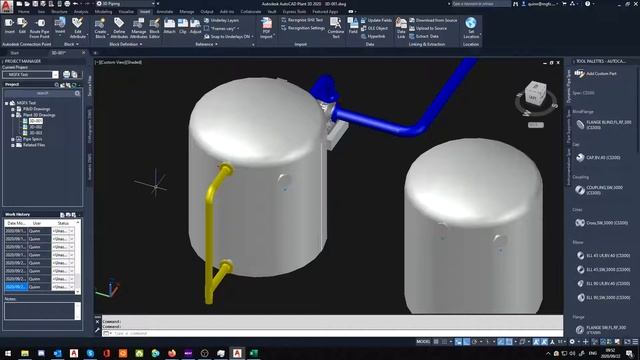Expand the P&ID Drawings tree node

click(x=13, y=109)
